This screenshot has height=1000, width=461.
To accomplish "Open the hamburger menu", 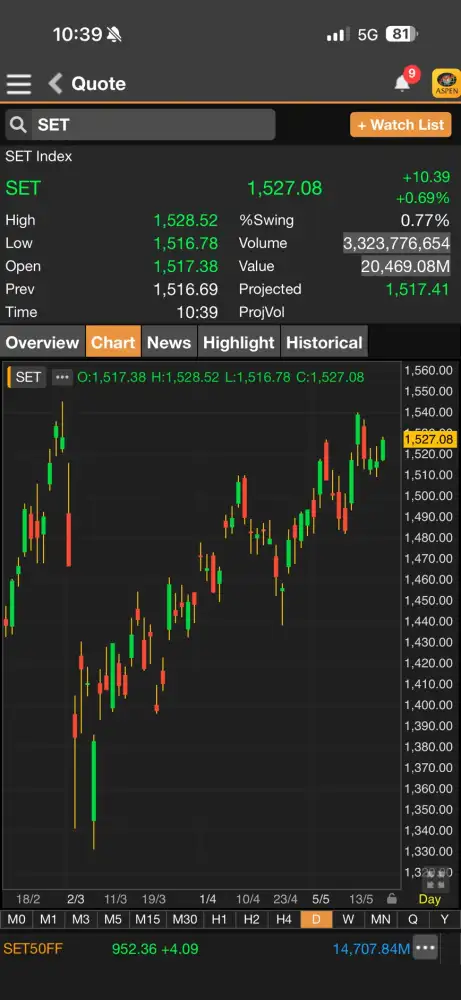I will (18, 84).
